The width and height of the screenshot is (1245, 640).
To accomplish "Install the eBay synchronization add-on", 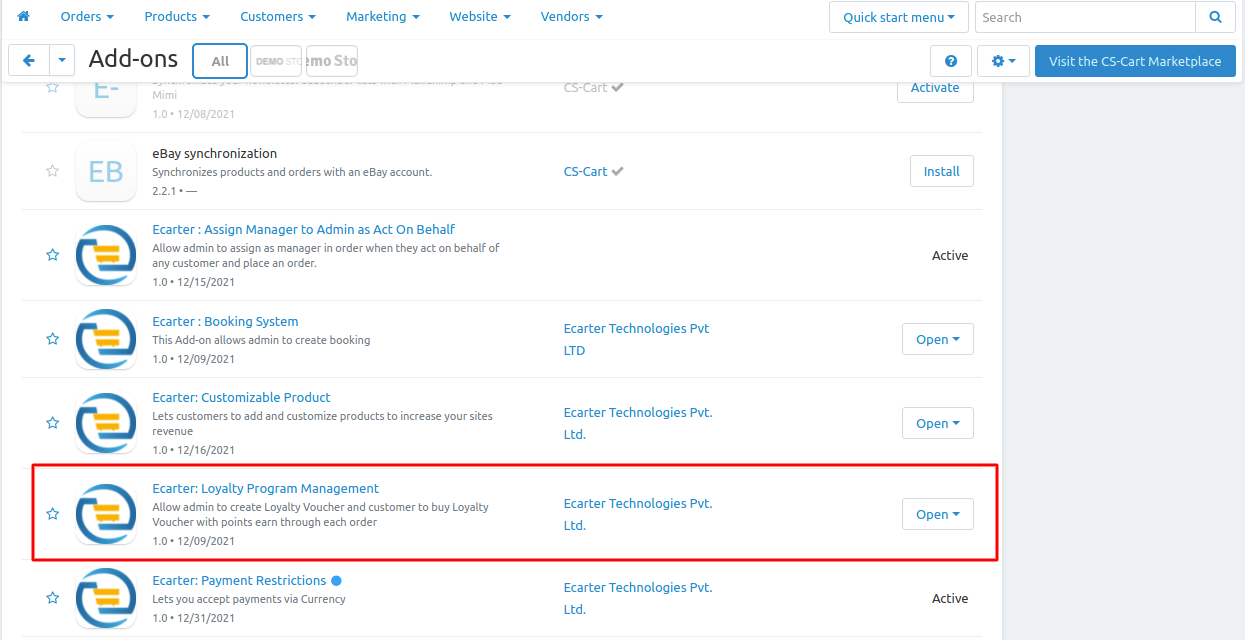I will [941, 171].
